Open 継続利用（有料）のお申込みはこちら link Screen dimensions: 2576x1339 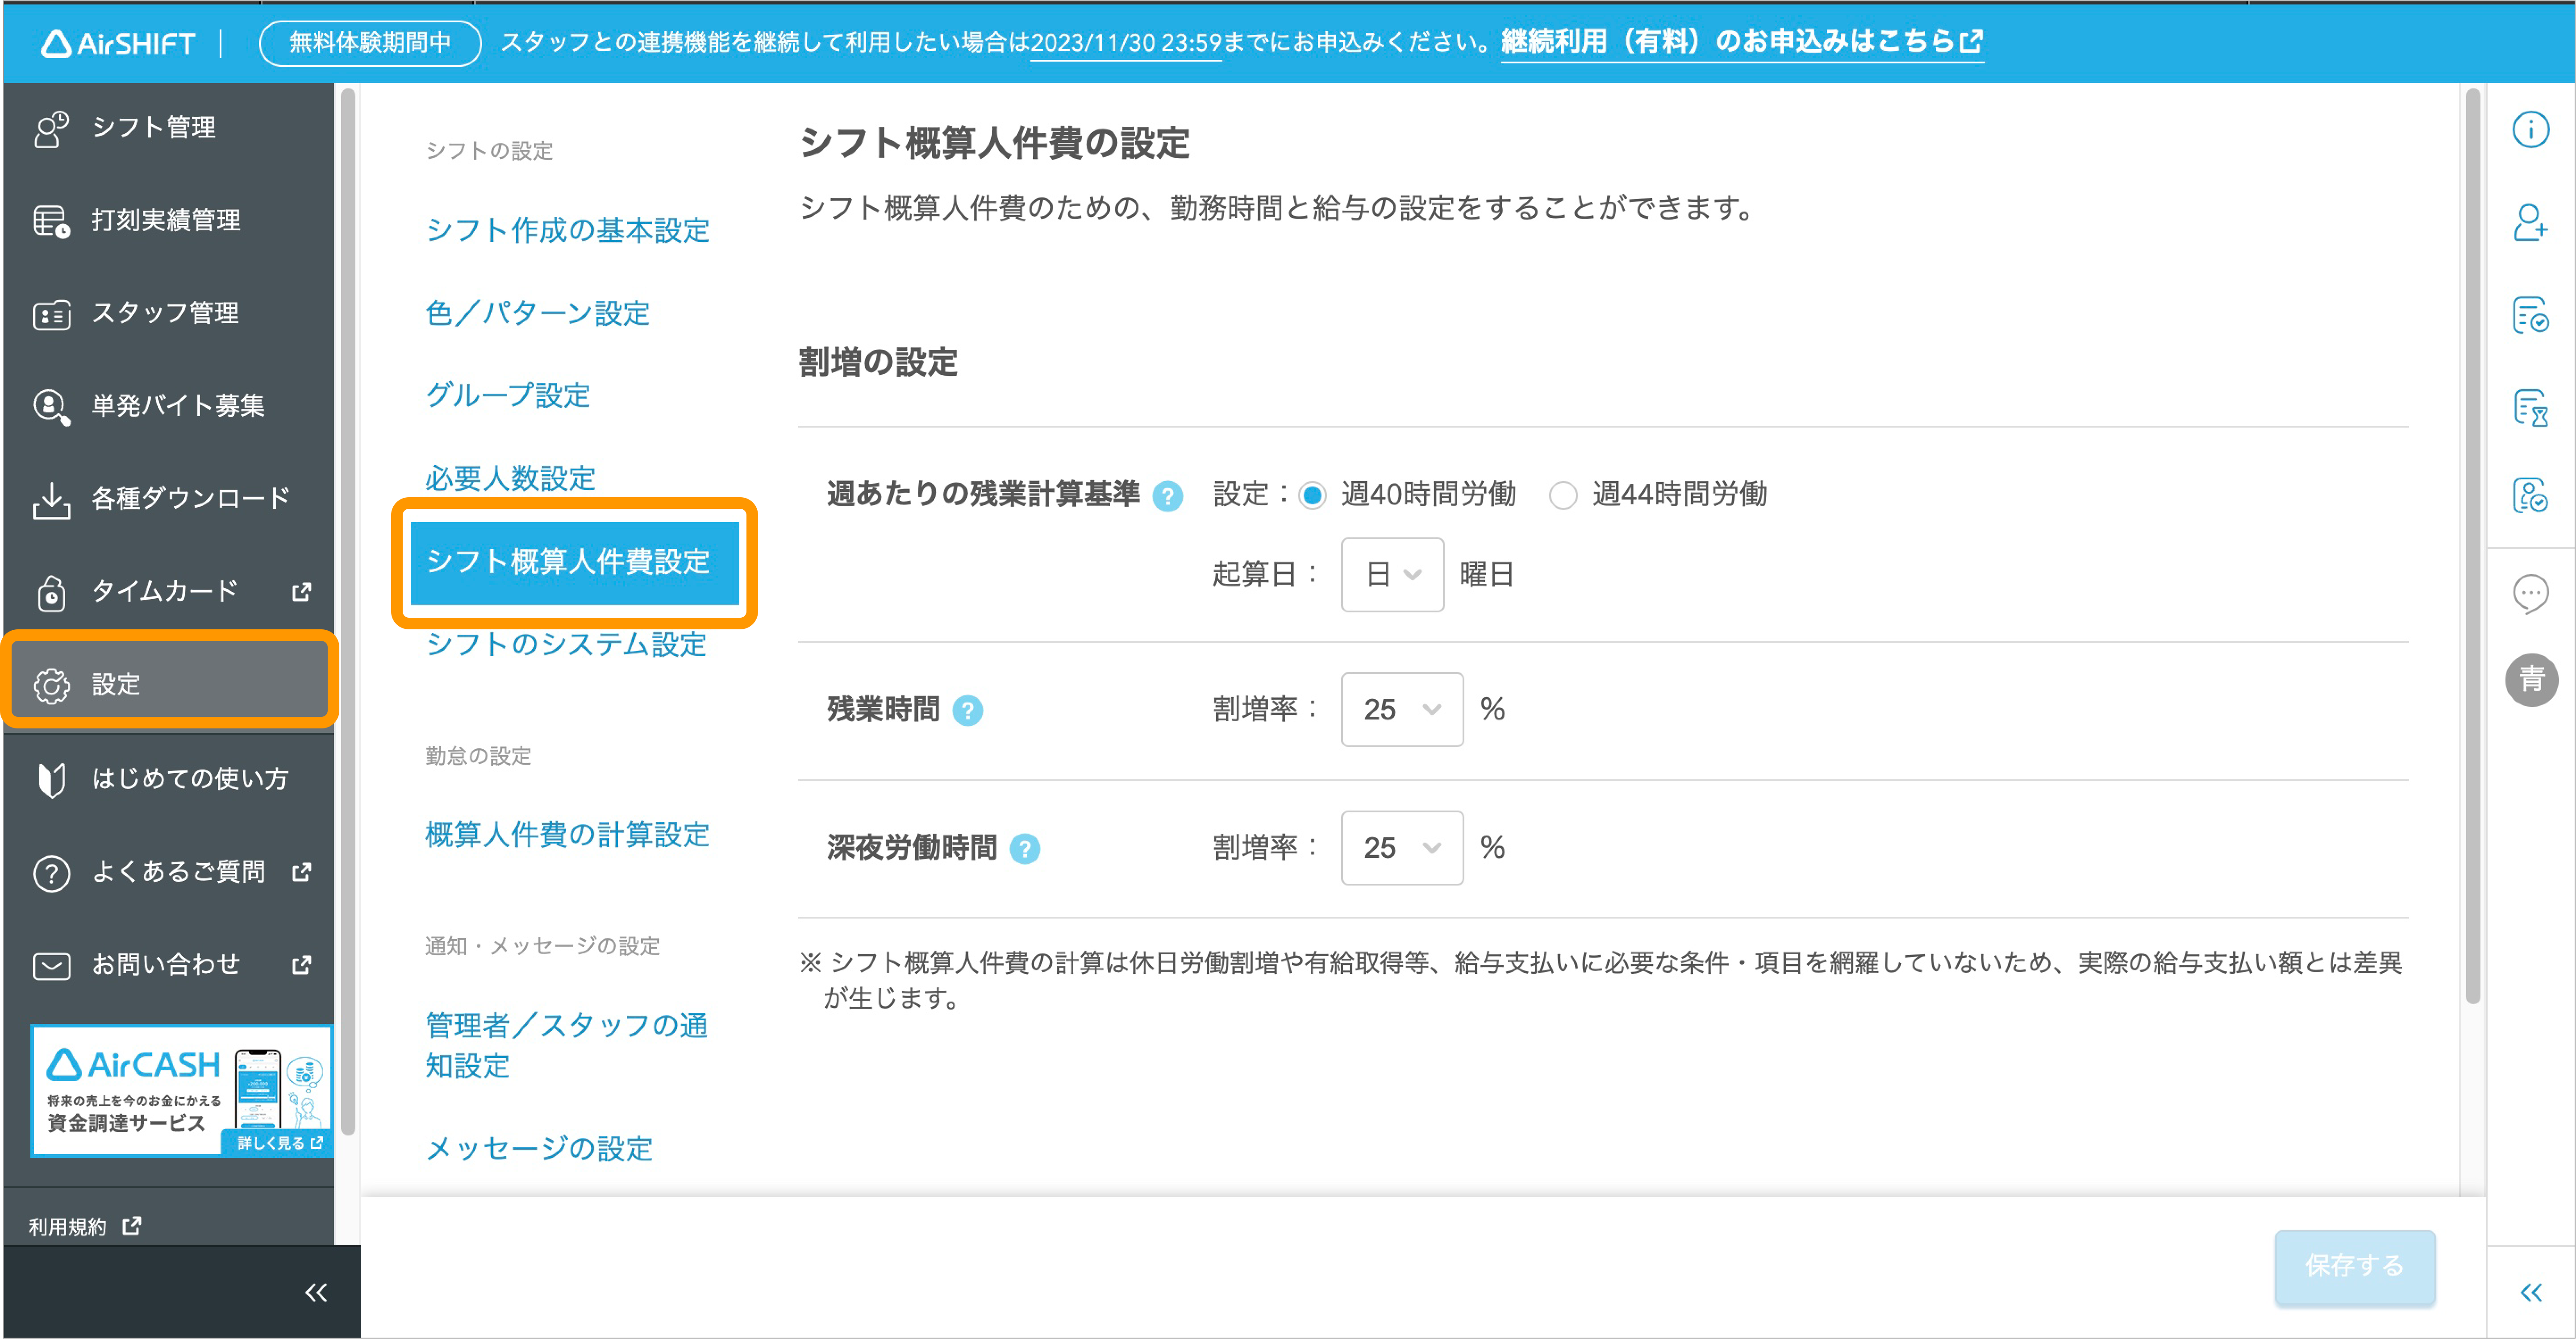(x=1742, y=42)
